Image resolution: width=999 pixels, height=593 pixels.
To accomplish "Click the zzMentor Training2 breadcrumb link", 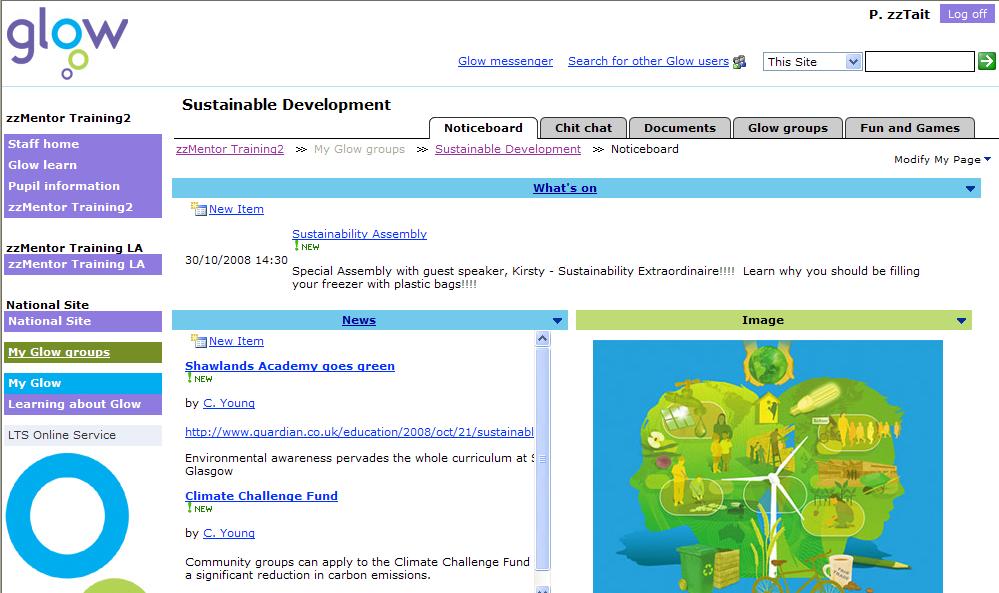I will pyautogui.click(x=230, y=149).
